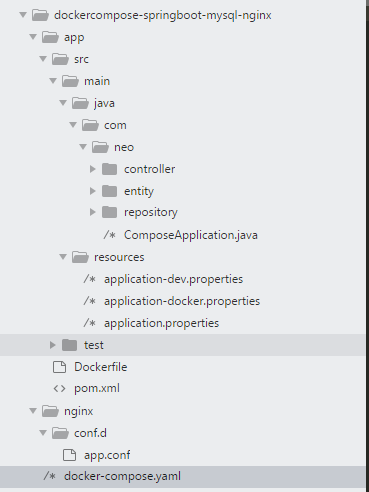This screenshot has height=492, width=369.
Task: Collapse the nginx folder arrow
Action: (x=33, y=411)
